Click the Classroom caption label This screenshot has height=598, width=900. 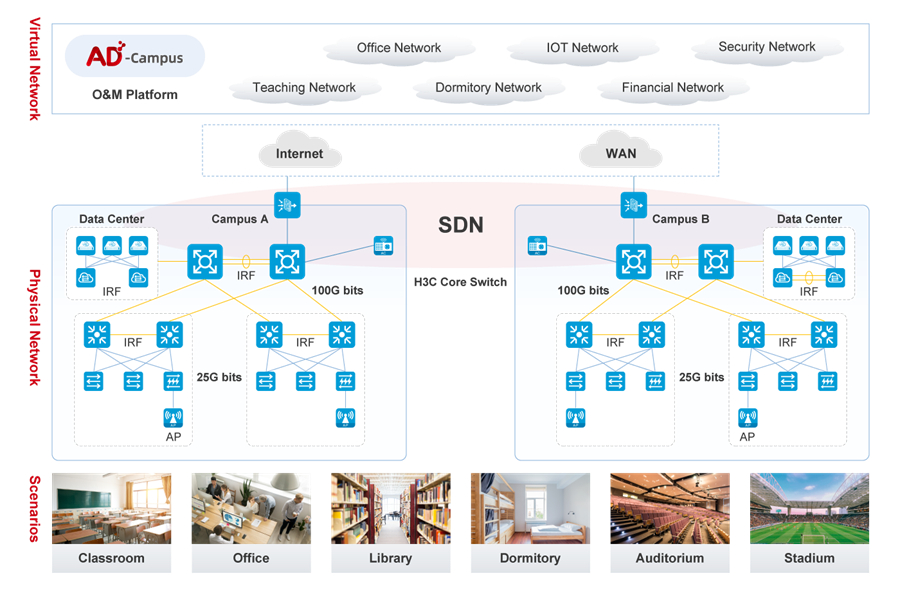pyautogui.click(x=111, y=558)
